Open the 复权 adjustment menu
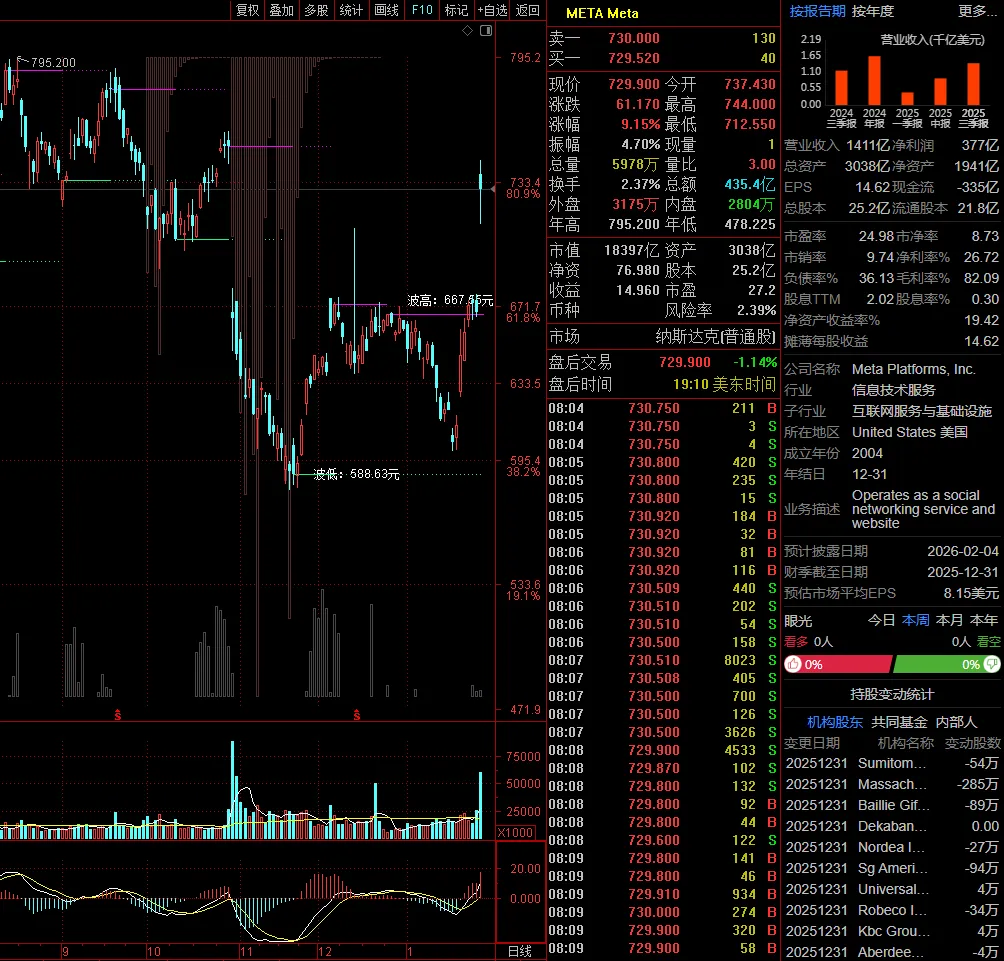Screen dimensions: 1004x961 pos(247,10)
